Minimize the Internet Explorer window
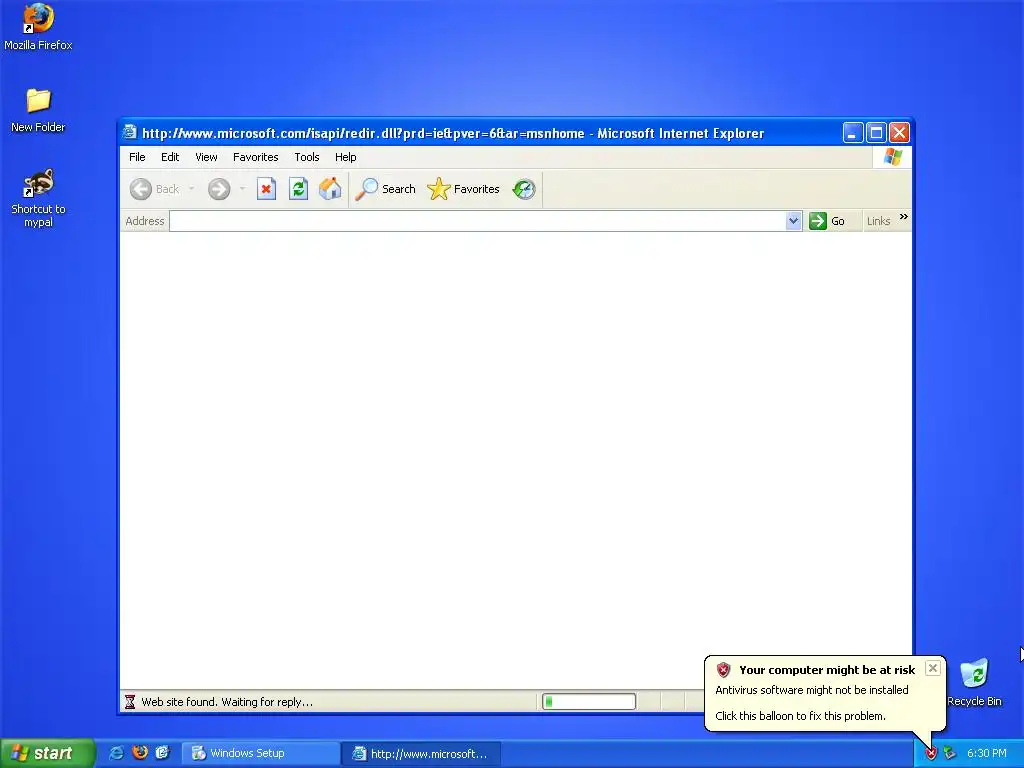The height and width of the screenshot is (768, 1024). [x=852, y=133]
